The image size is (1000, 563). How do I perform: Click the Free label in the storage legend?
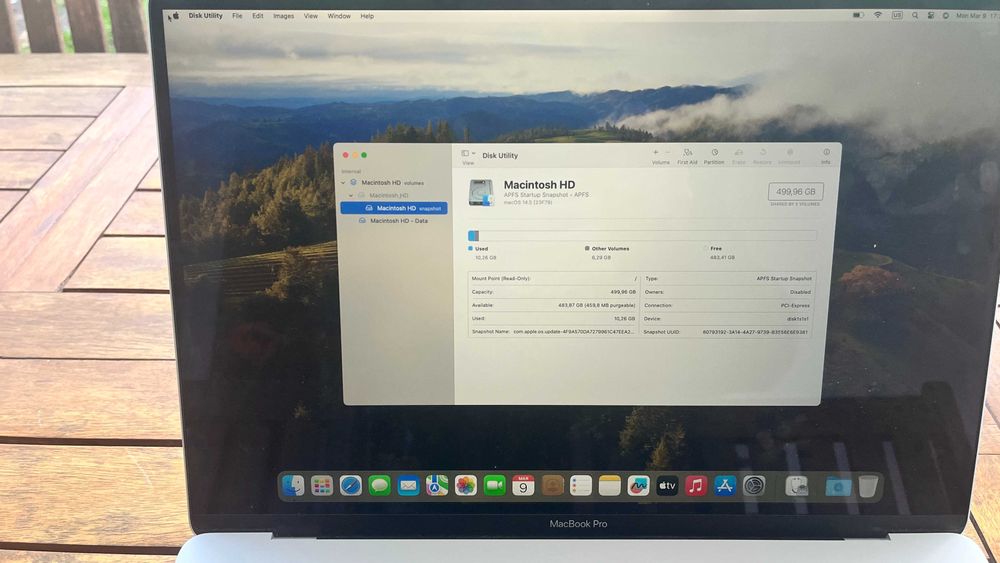click(x=716, y=249)
